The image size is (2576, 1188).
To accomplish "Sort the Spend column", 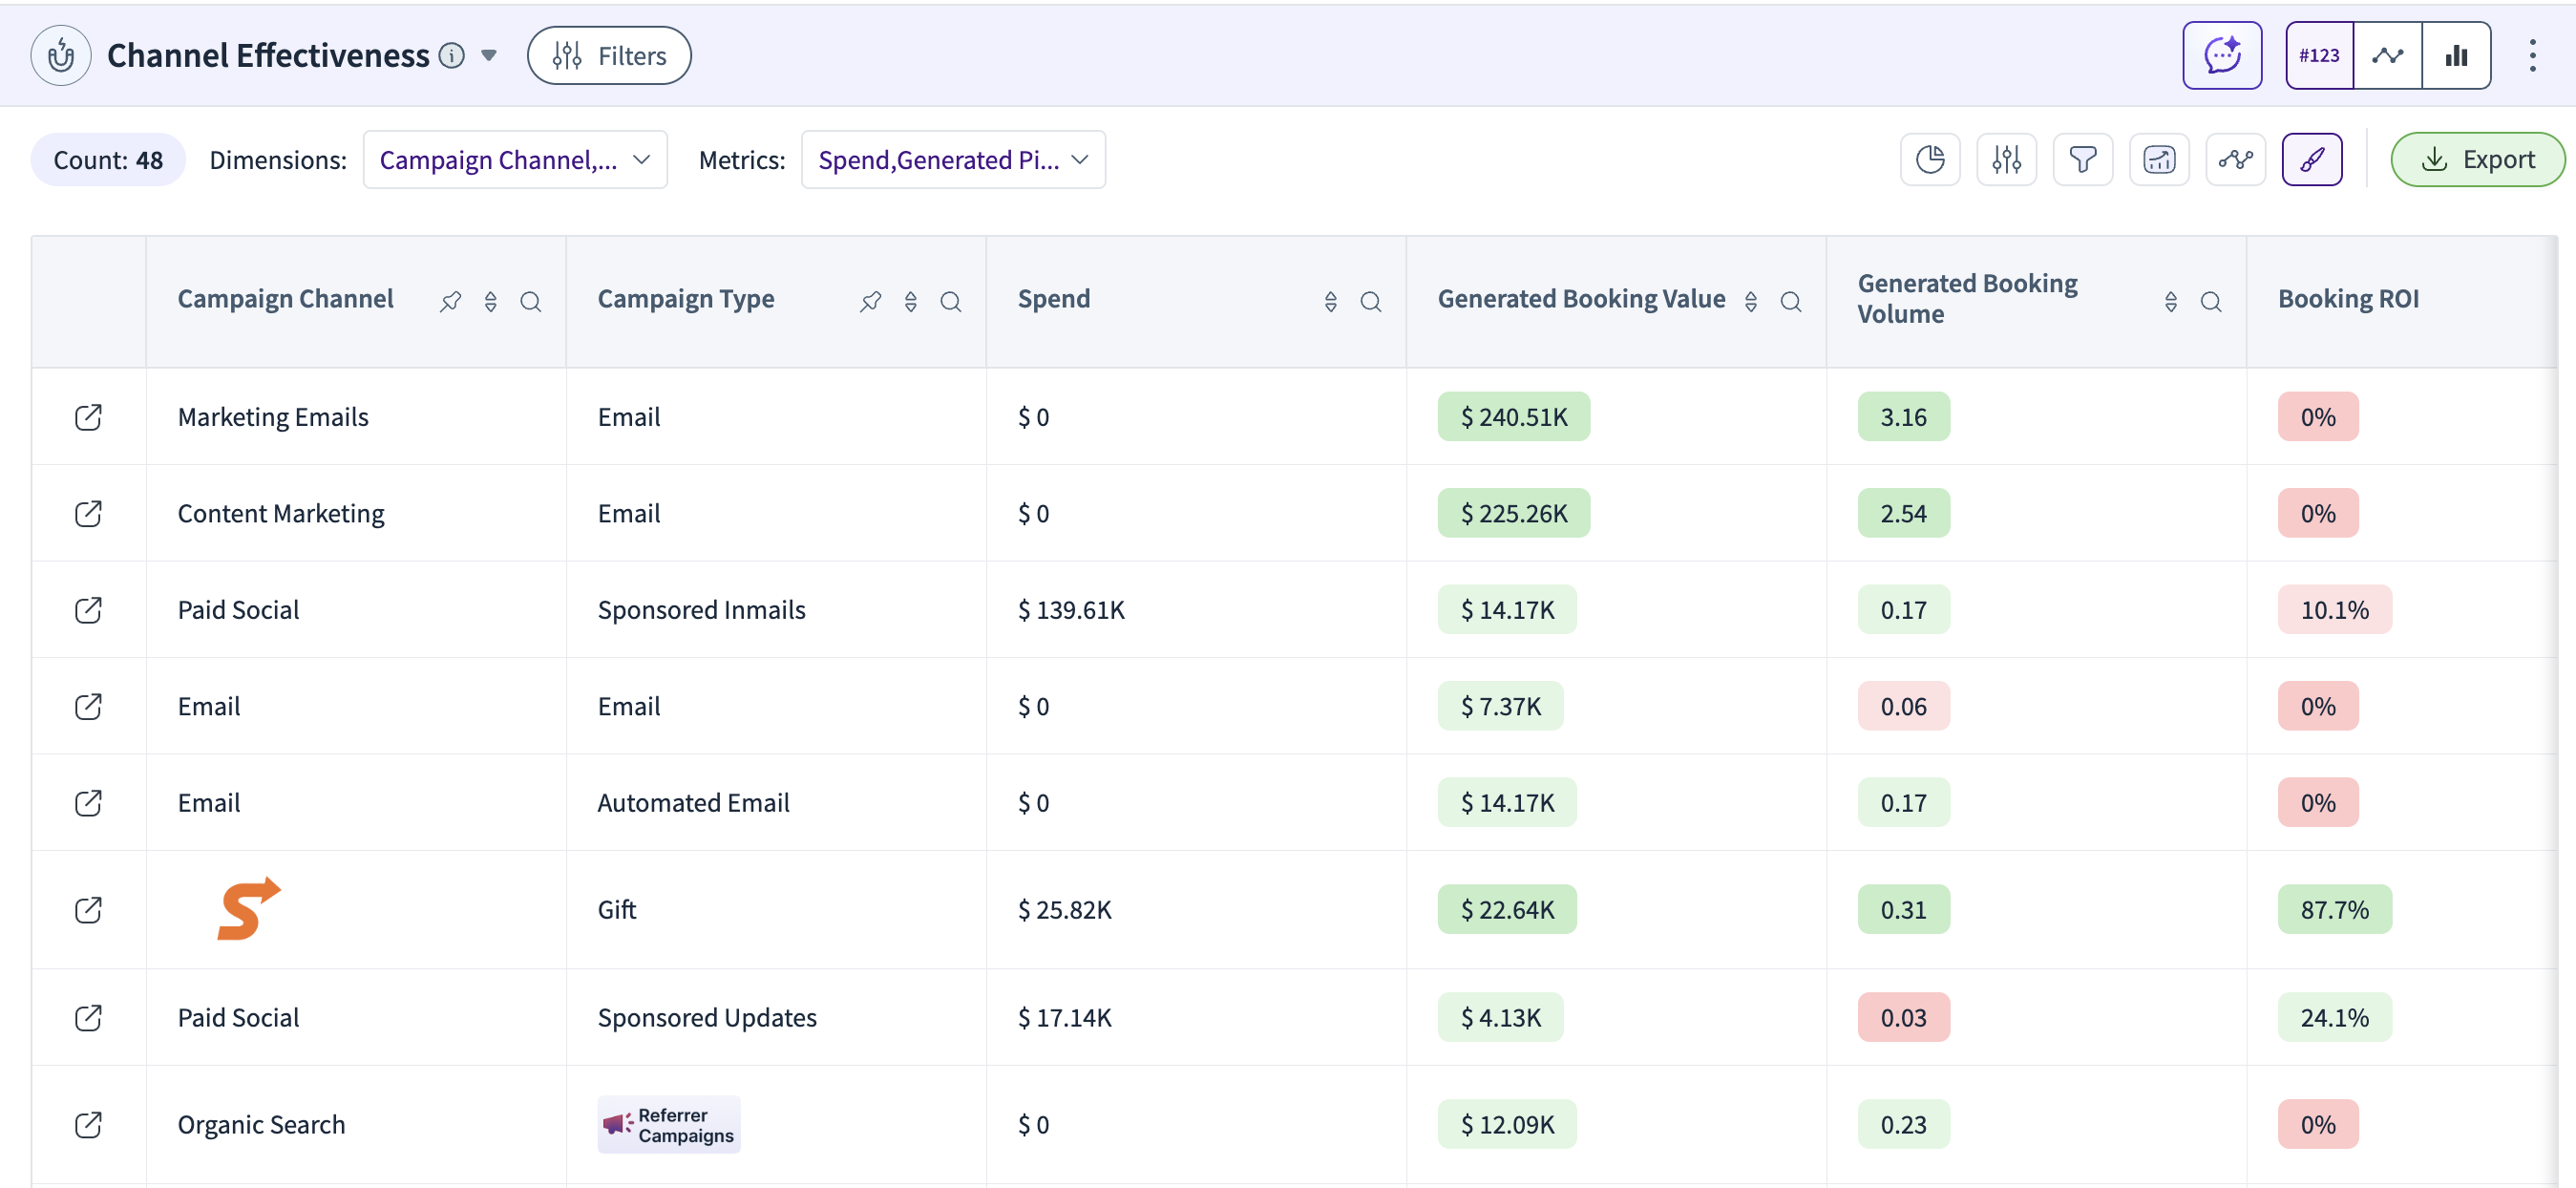I will pos(1330,301).
